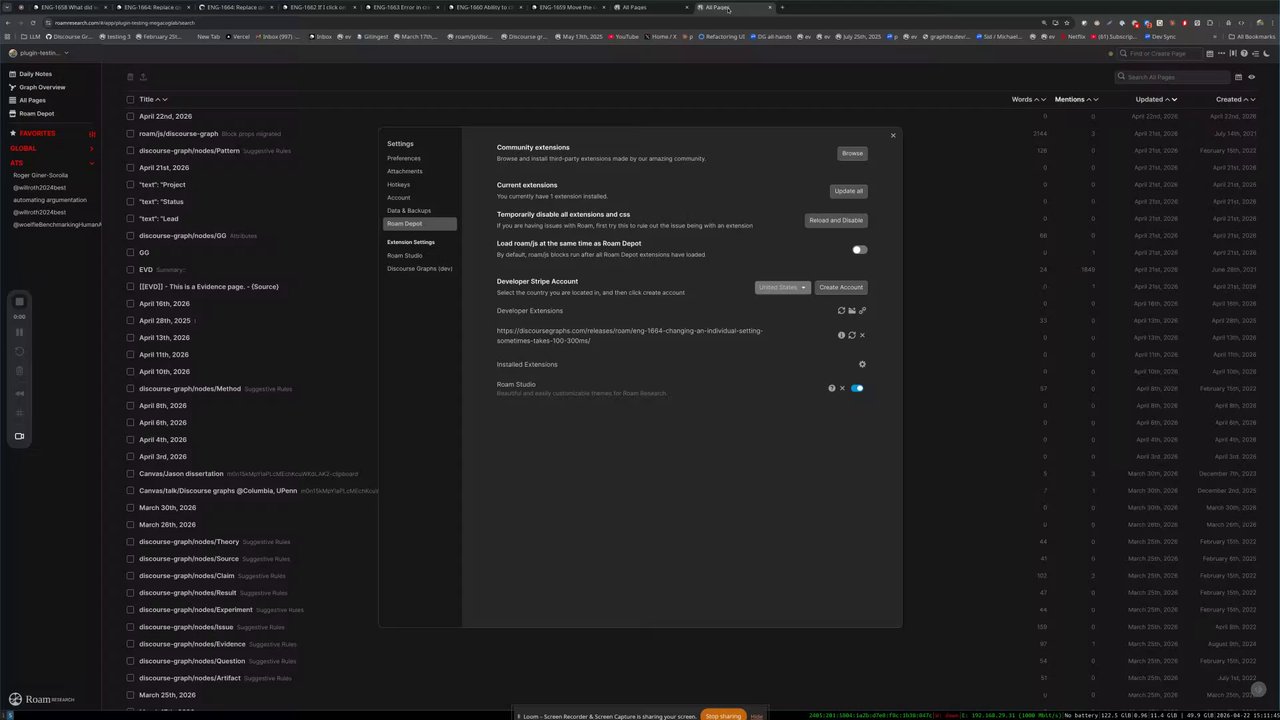The image size is (1280, 720).
Task: Close the Settings dialog
Action: tap(893, 135)
